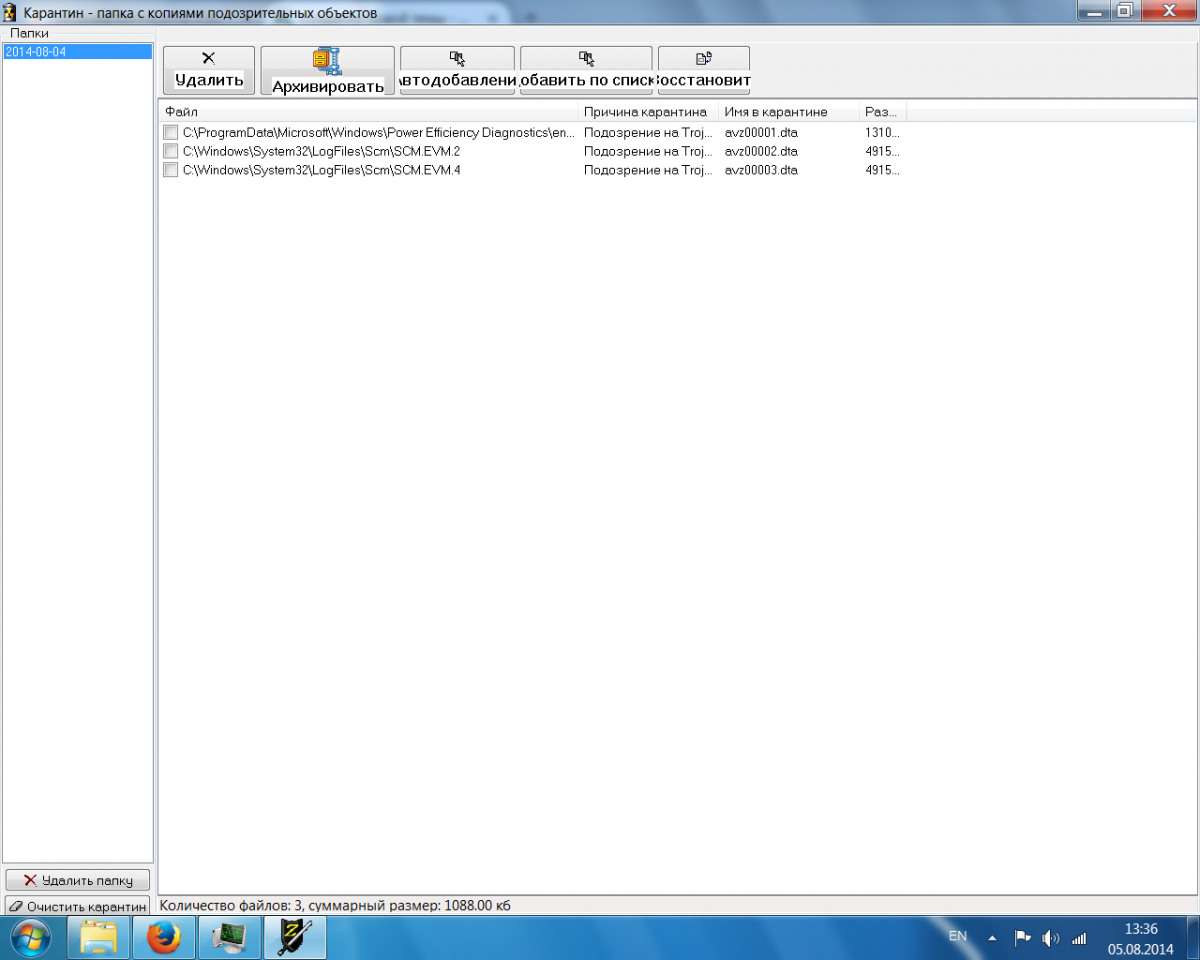This screenshot has height=960, width=1200.
Task: Click the Архивировать archive button
Action: [x=328, y=71]
